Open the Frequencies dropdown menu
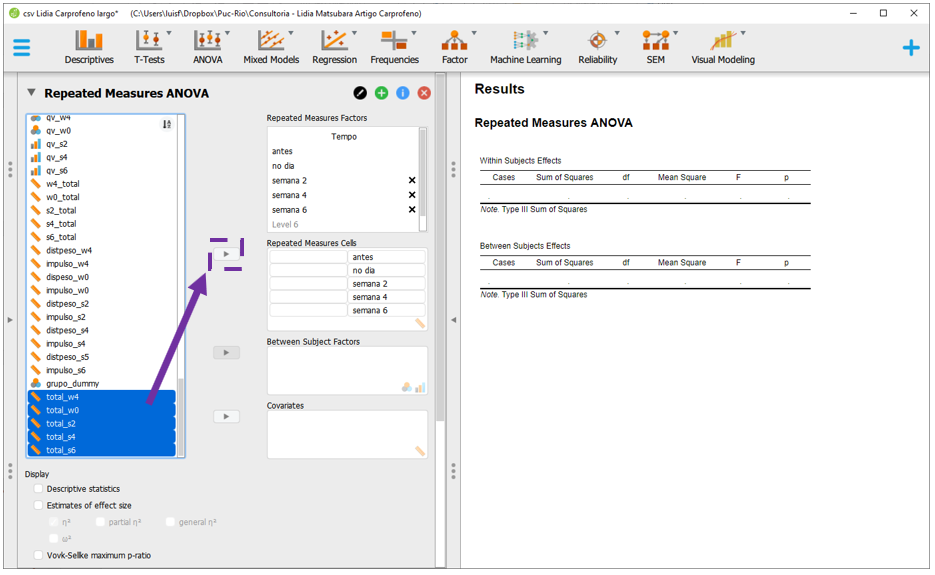 click(x=394, y=46)
